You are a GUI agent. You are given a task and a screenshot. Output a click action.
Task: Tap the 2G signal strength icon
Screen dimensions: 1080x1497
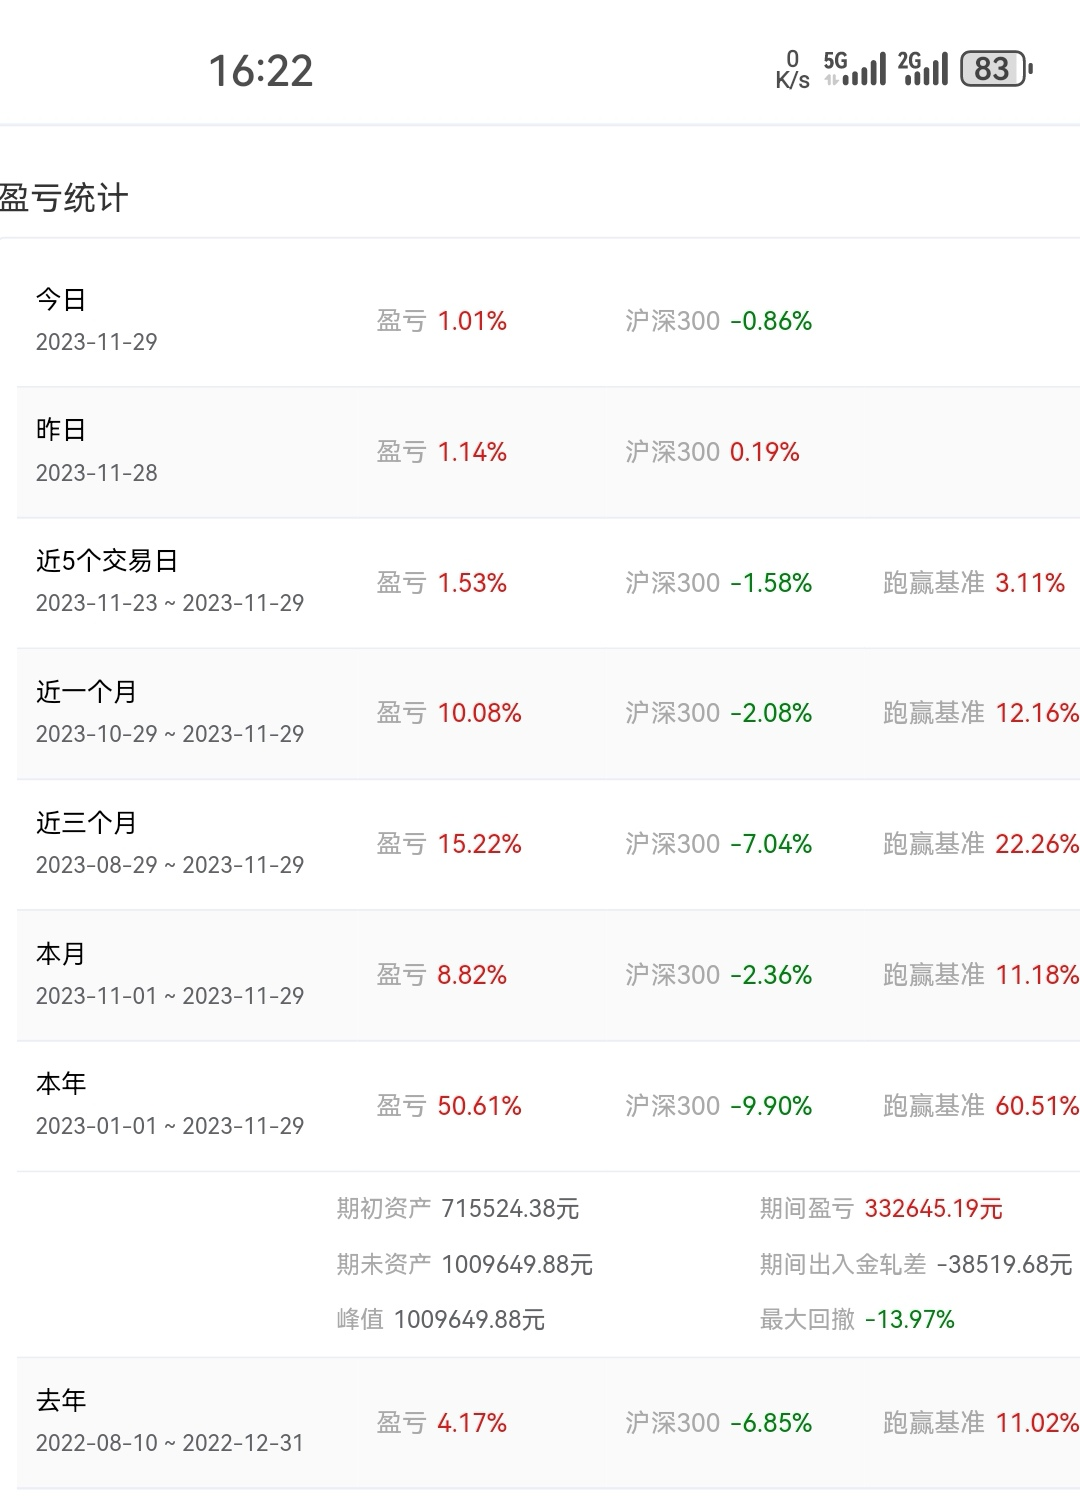[923, 68]
